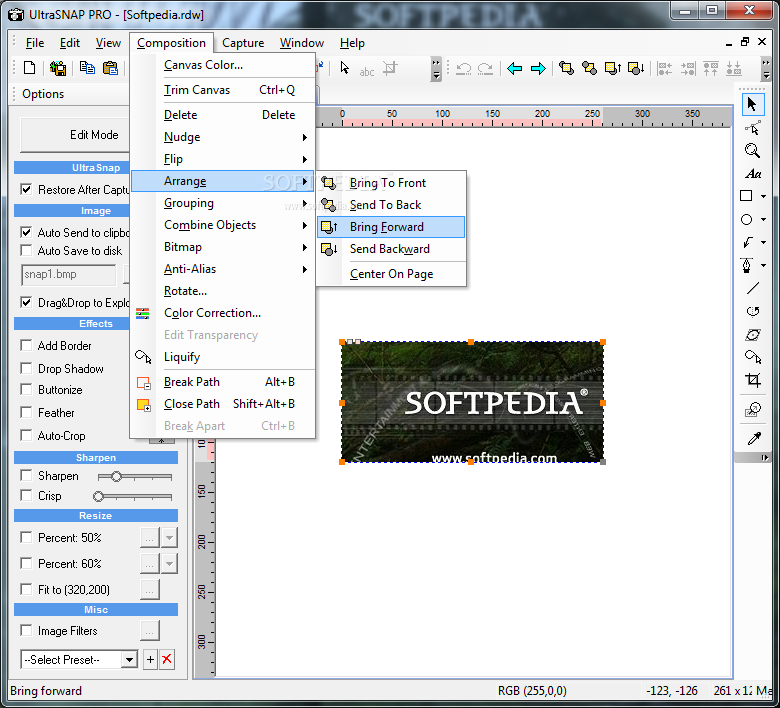Select the Crop tool in toolbox
Screen dimensions: 780x708
tap(753, 380)
